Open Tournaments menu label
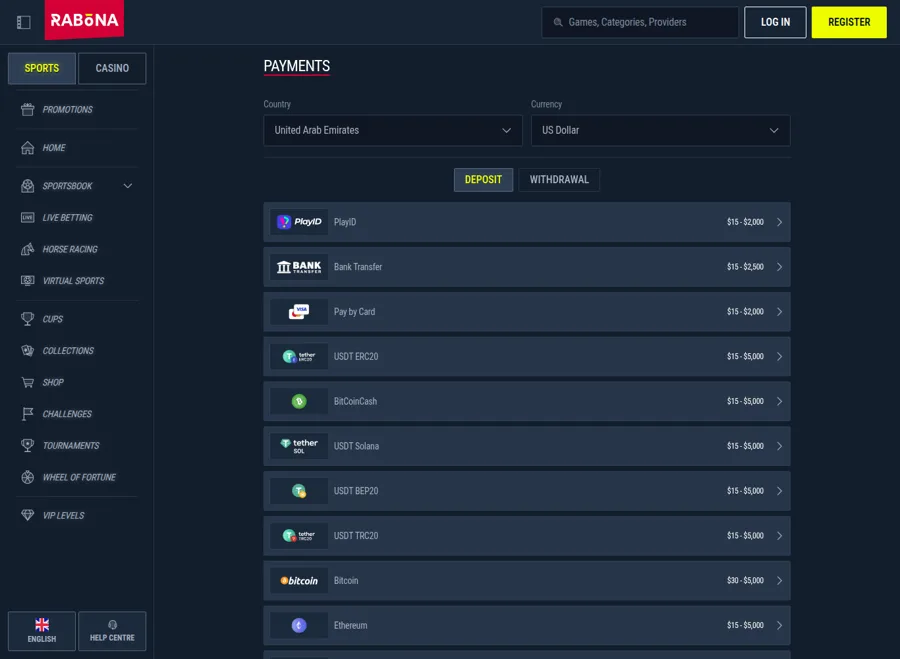Screen dimensions: 900x659 [71, 445]
